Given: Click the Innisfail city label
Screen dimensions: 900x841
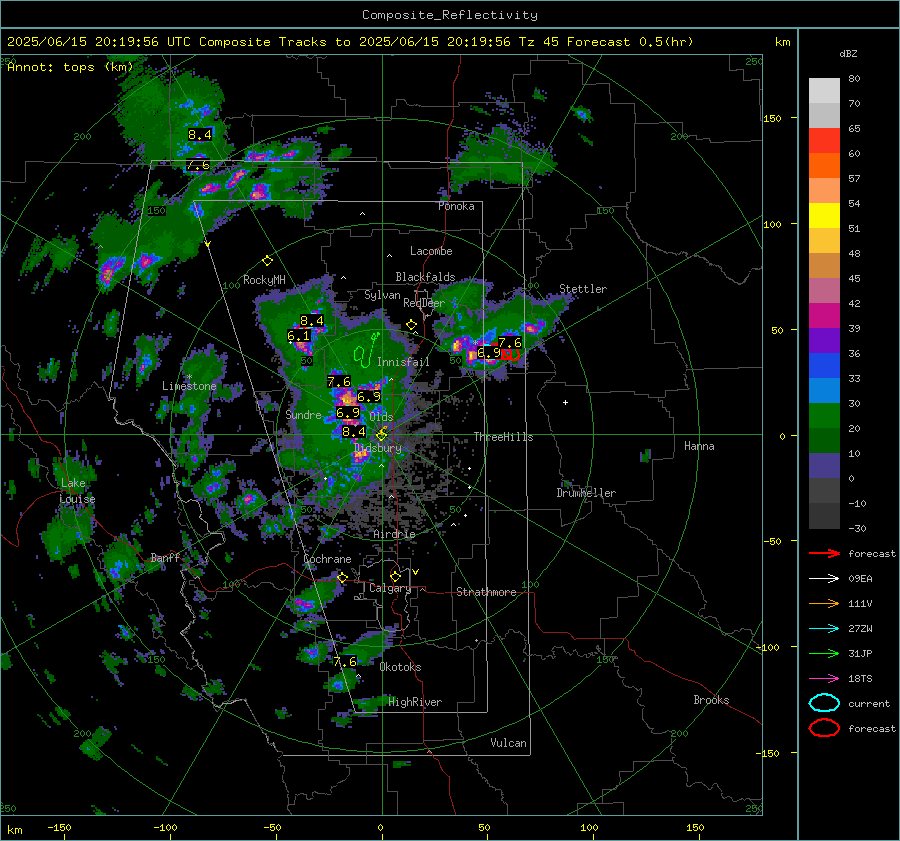Looking at the screenshot, I should [403, 362].
